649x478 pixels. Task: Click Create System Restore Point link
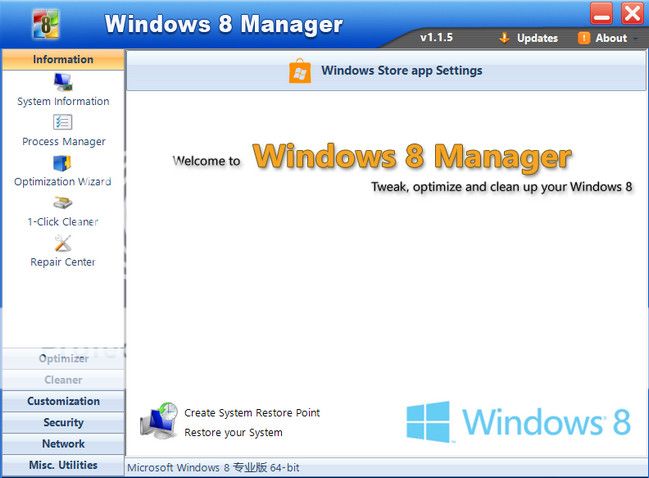point(252,413)
